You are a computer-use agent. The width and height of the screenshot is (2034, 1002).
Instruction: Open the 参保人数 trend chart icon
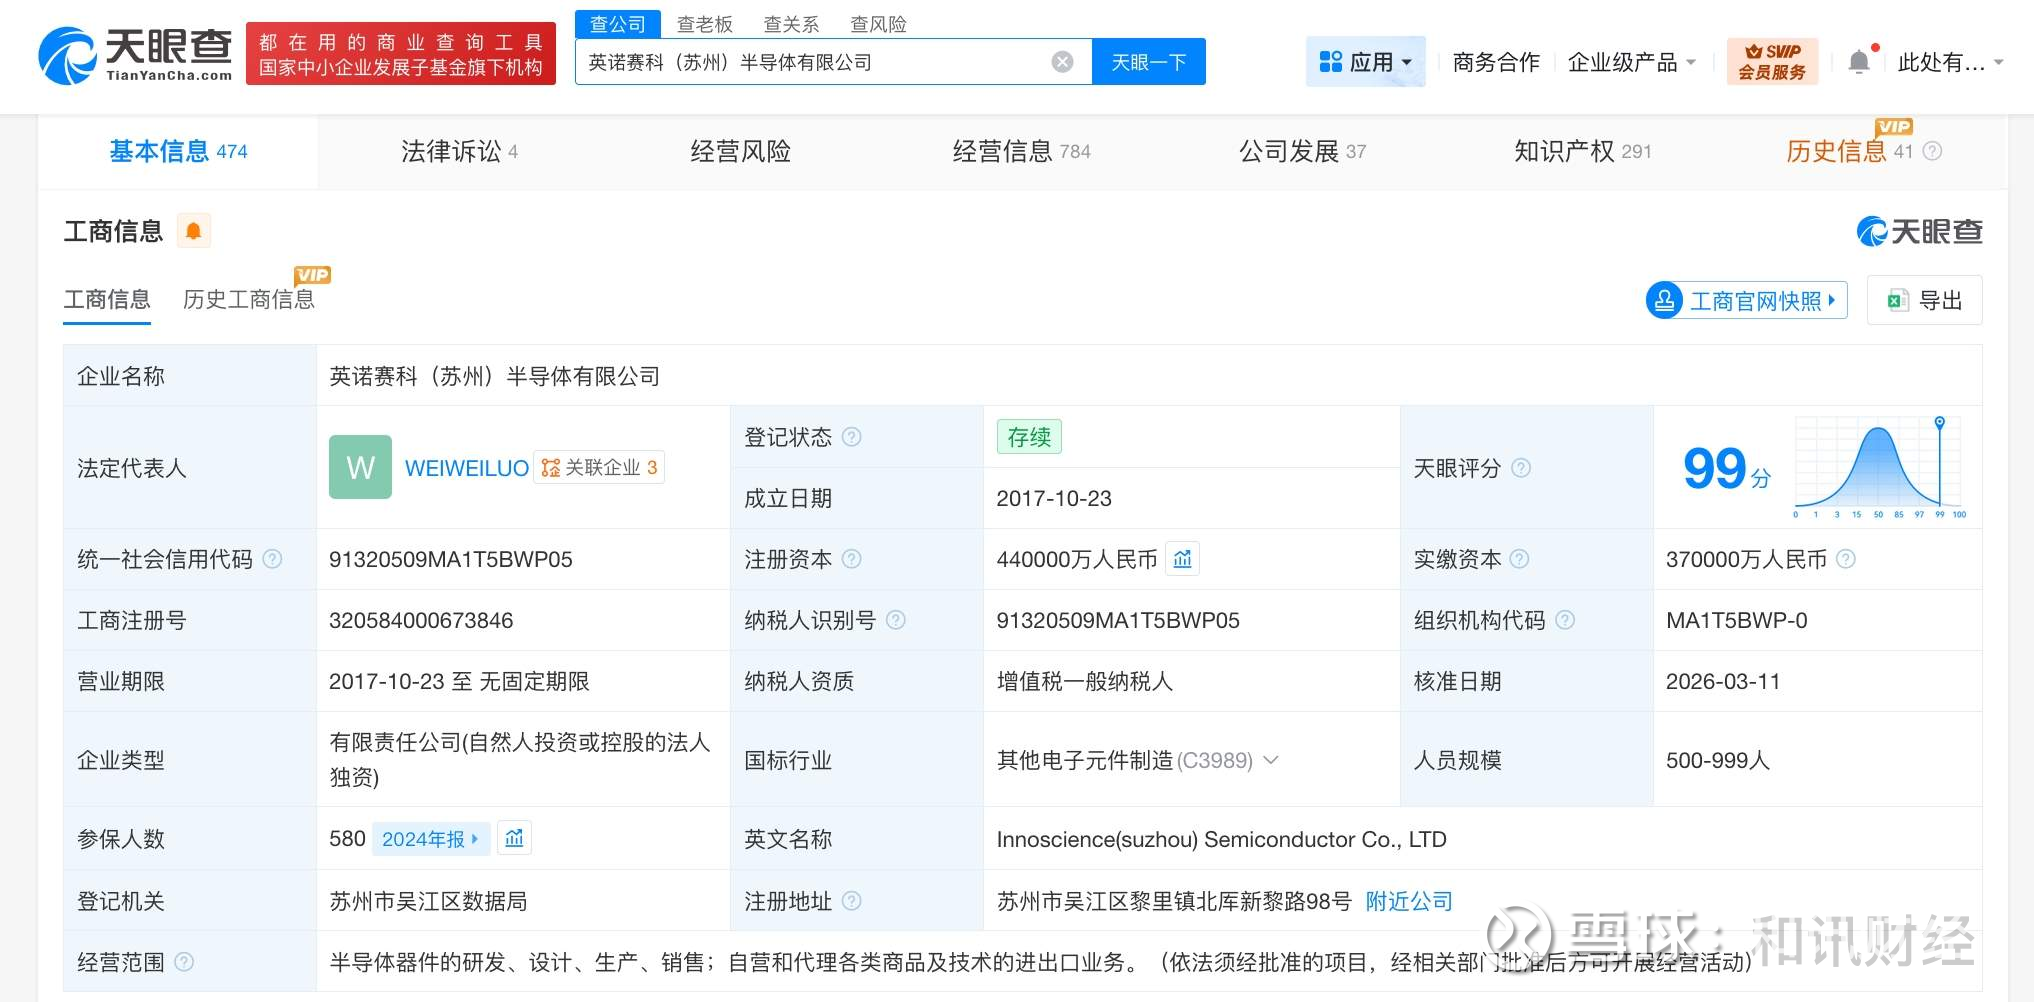[514, 838]
